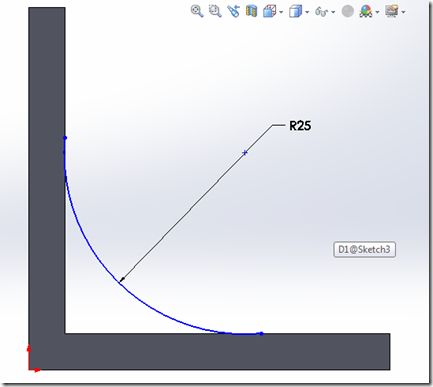Expand the Display Style dropdown arrow
Image resolution: width=433 pixels, height=387 pixels.
point(307,12)
